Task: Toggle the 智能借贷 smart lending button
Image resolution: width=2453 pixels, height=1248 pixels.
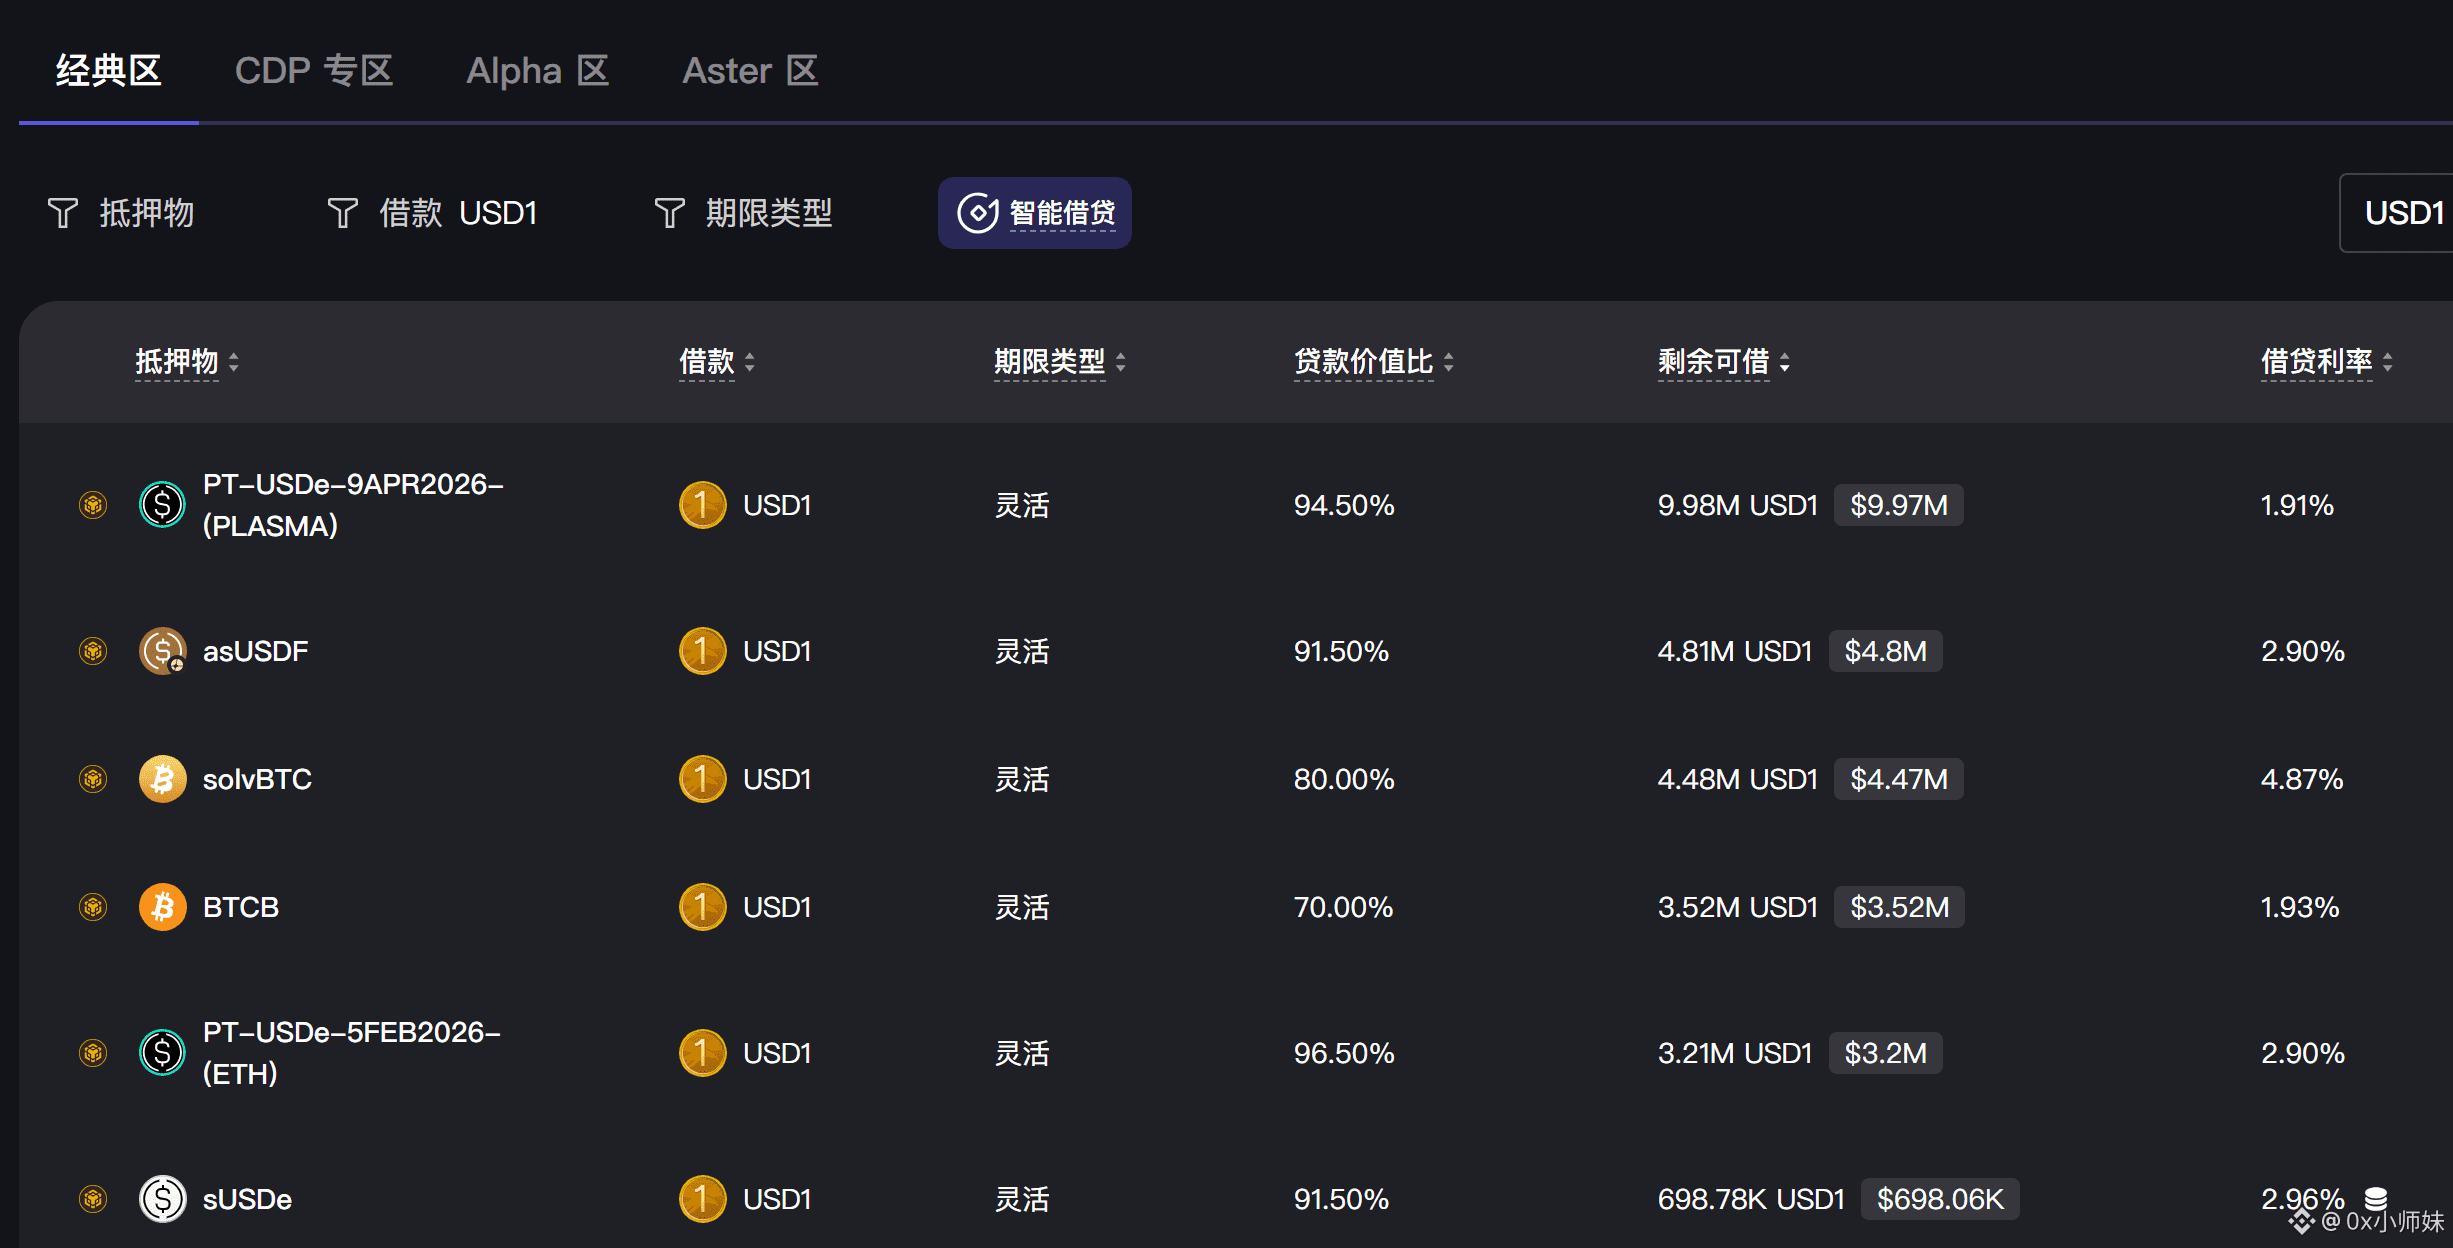Action: tap(1034, 213)
